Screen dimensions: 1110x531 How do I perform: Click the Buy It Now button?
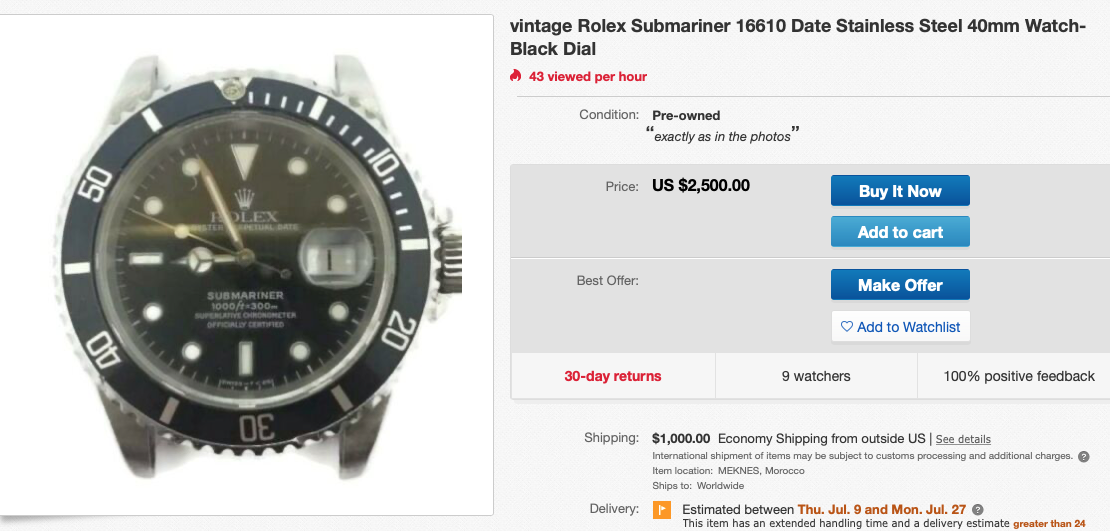[900, 191]
